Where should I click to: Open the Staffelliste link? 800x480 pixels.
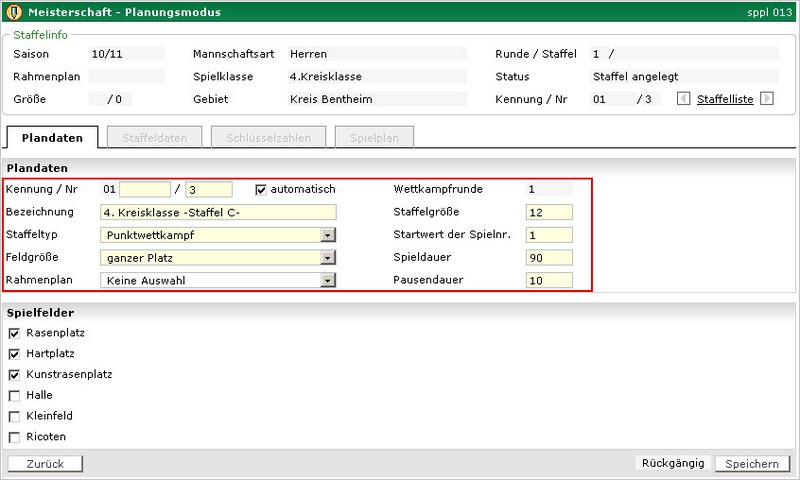[725, 99]
